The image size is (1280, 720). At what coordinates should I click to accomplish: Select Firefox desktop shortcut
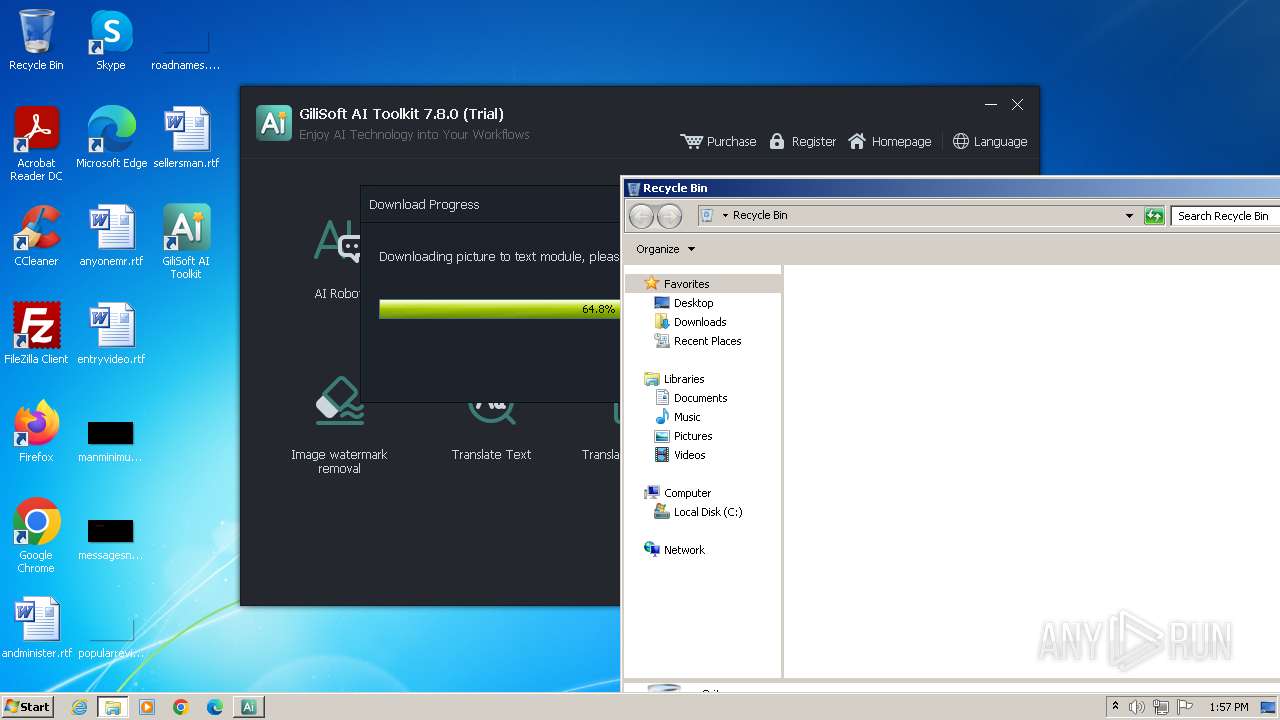click(x=36, y=433)
